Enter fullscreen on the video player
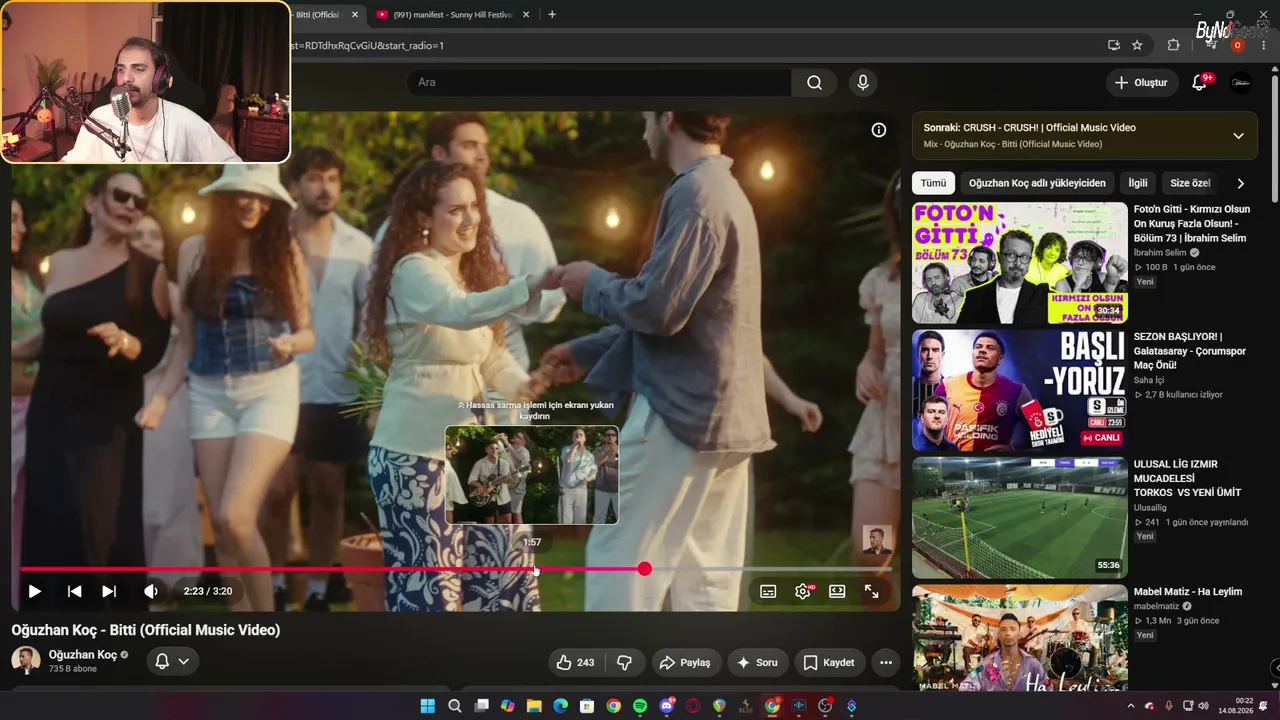This screenshot has height=720, width=1280. [872, 591]
